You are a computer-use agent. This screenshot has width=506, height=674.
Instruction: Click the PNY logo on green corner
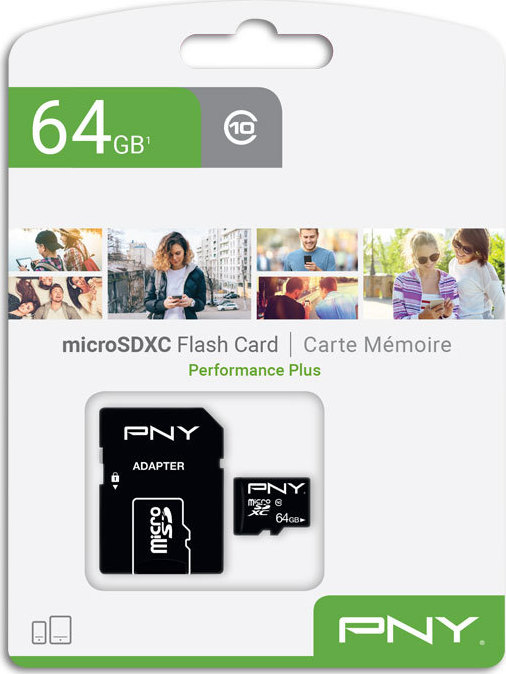click(408, 630)
